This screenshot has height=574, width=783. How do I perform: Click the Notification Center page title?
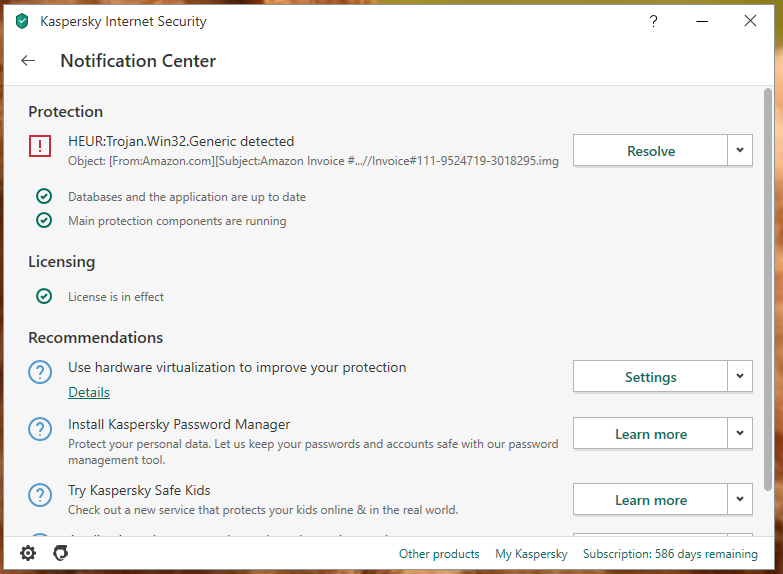(x=138, y=61)
